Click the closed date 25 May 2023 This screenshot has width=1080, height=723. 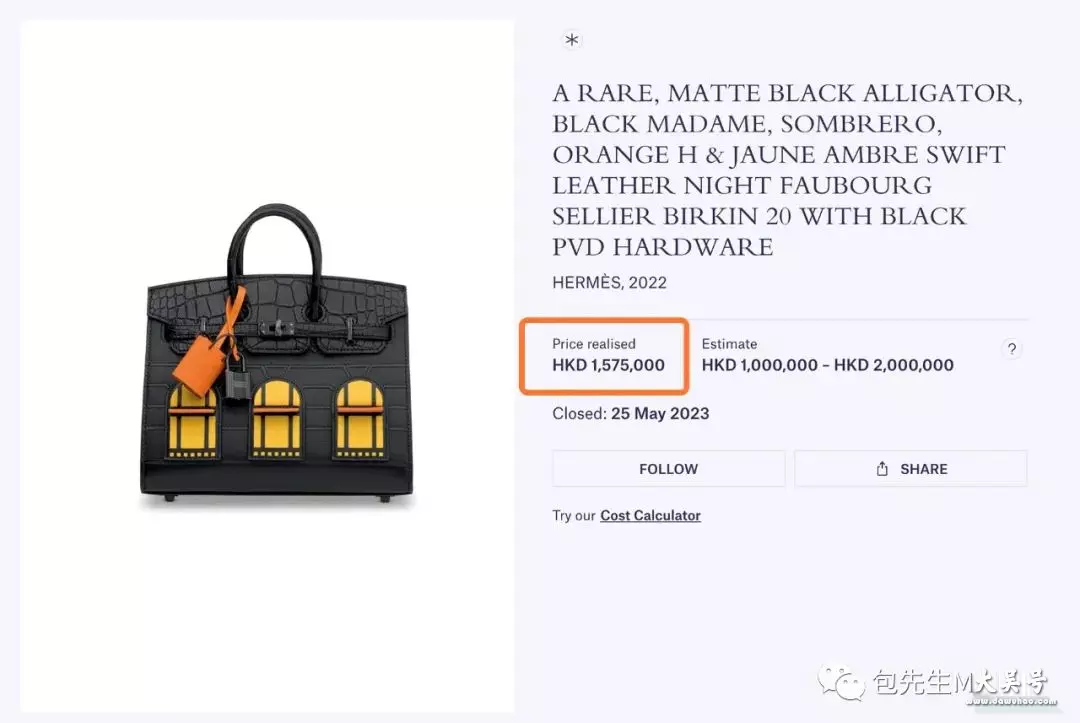[660, 413]
